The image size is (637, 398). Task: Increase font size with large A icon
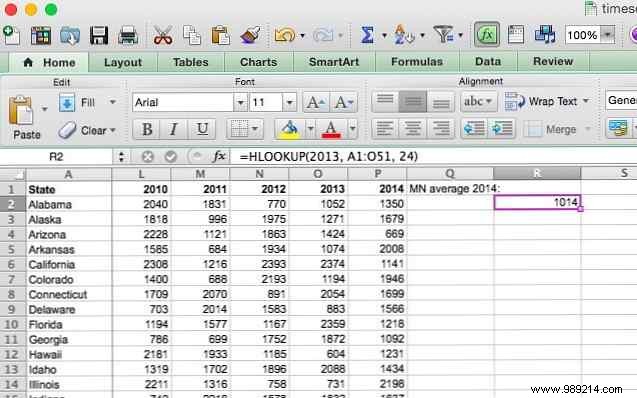[x=316, y=102]
